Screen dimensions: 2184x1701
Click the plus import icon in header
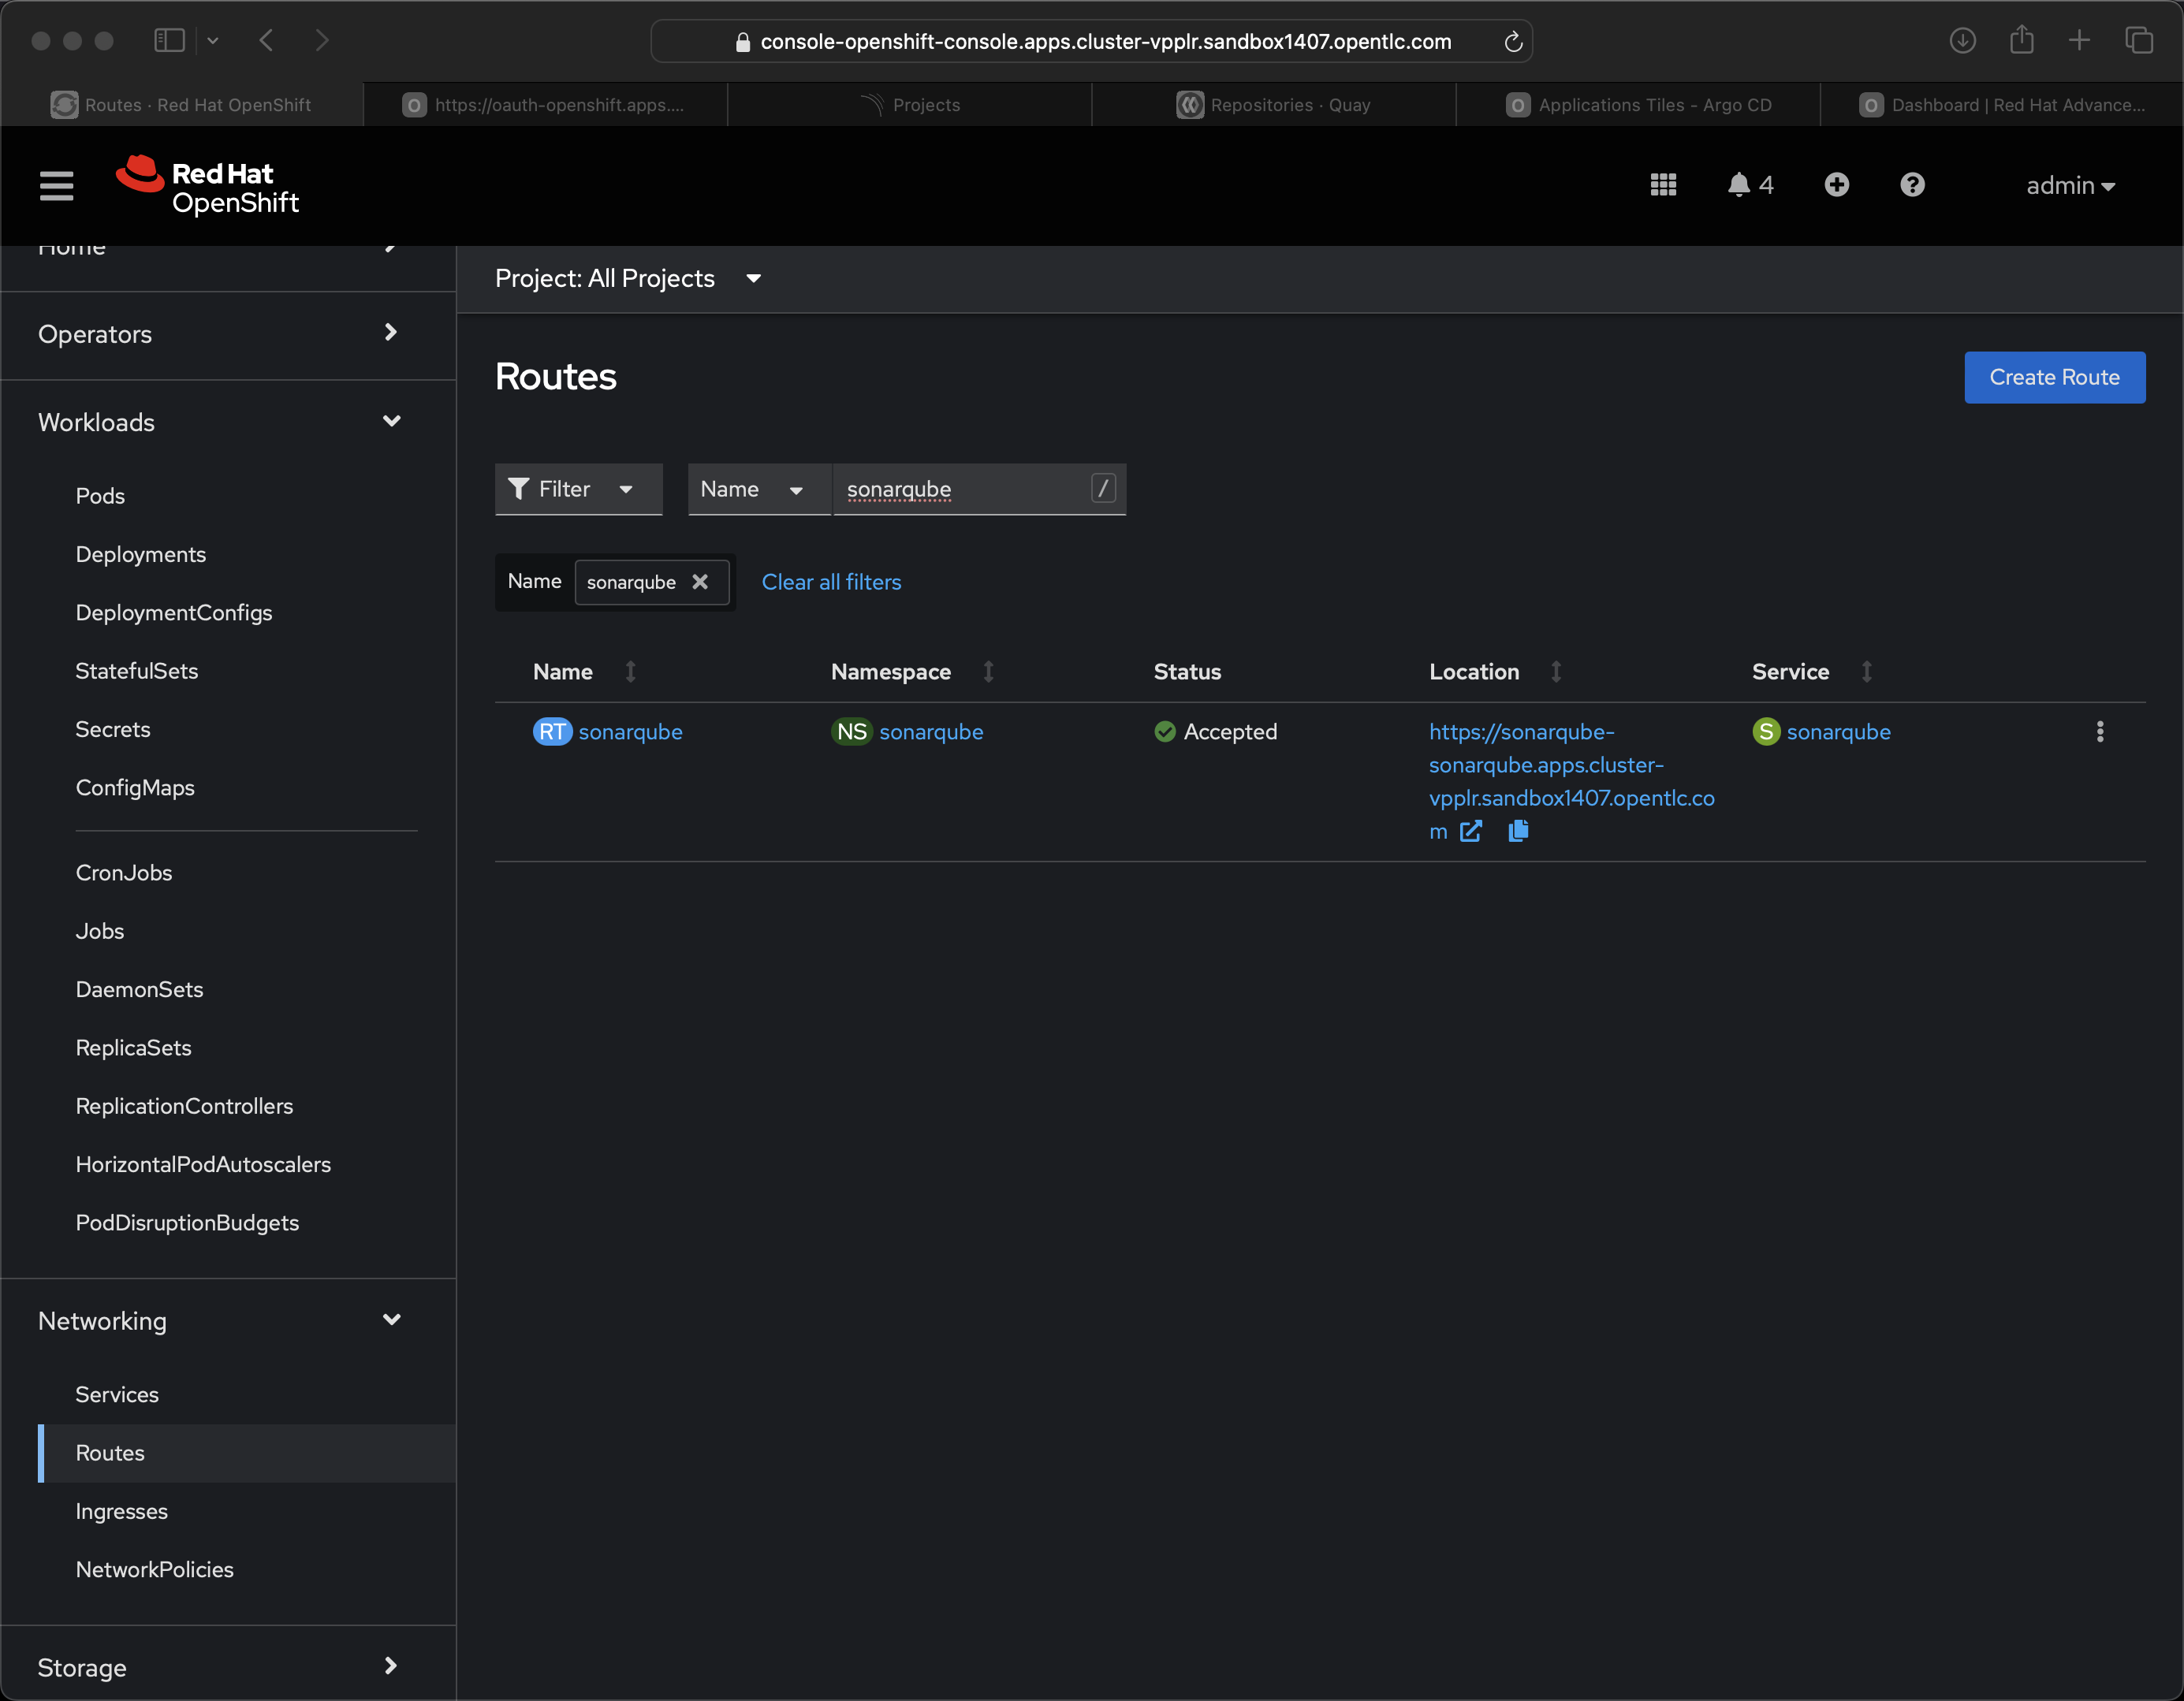[x=1836, y=185]
